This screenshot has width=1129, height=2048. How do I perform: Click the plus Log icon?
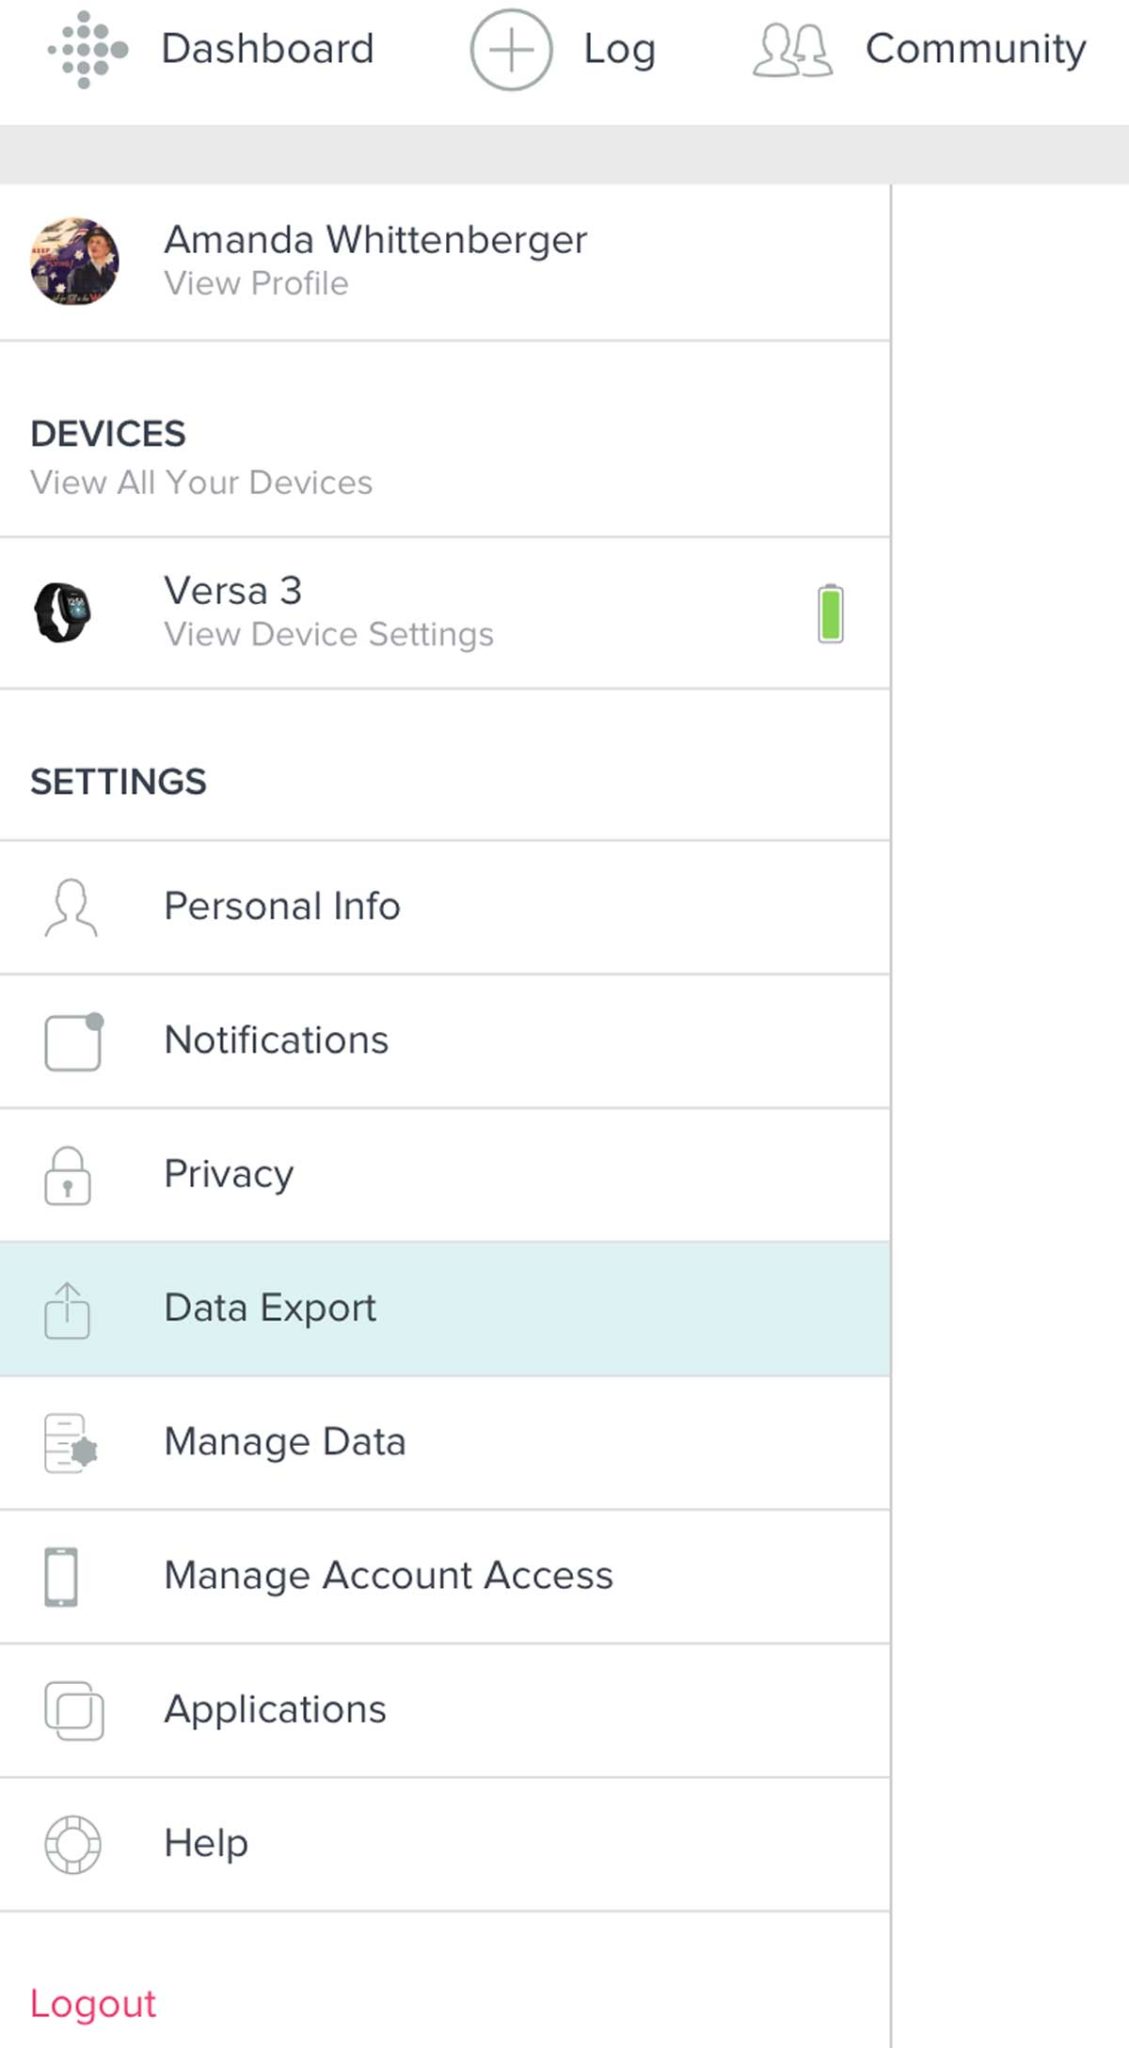tap(511, 49)
